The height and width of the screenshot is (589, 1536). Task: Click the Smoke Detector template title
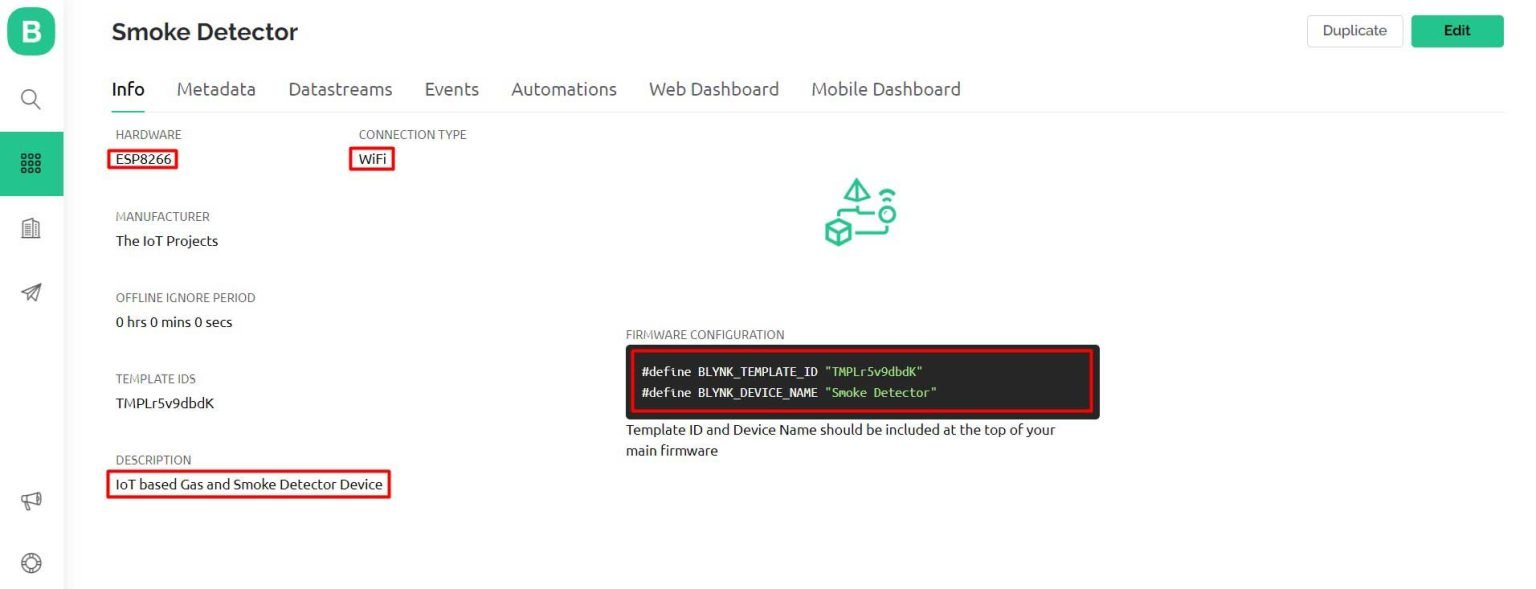click(x=205, y=32)
